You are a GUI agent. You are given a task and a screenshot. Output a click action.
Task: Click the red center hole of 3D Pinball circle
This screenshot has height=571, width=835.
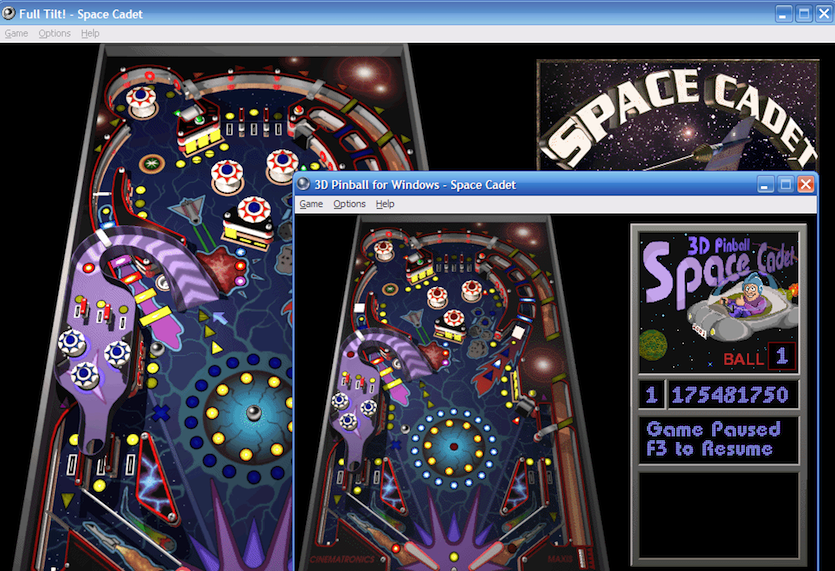[x=454, y=446]
